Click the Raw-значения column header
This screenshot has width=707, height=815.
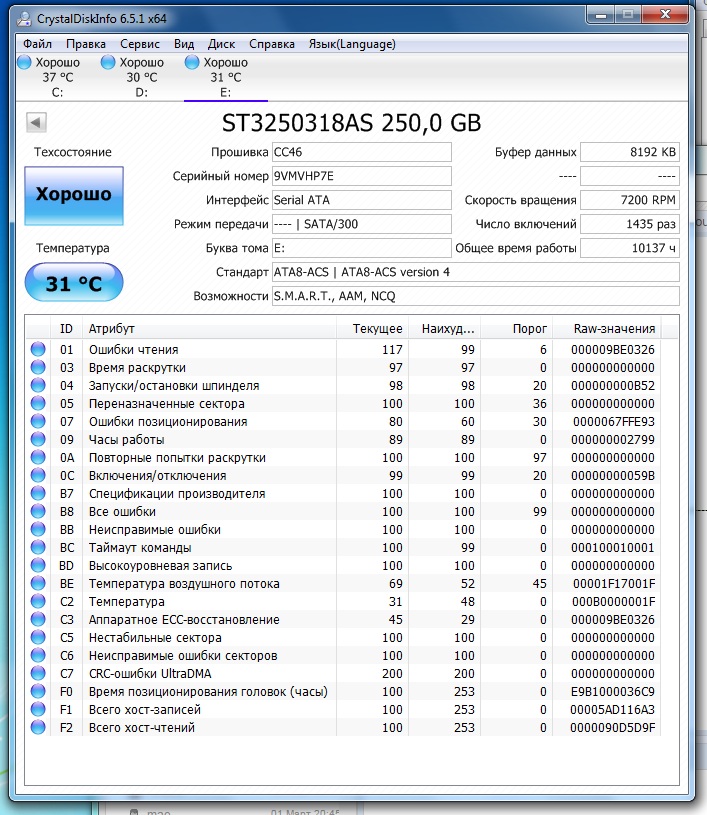pyautogui.click(x=614, y=329)
